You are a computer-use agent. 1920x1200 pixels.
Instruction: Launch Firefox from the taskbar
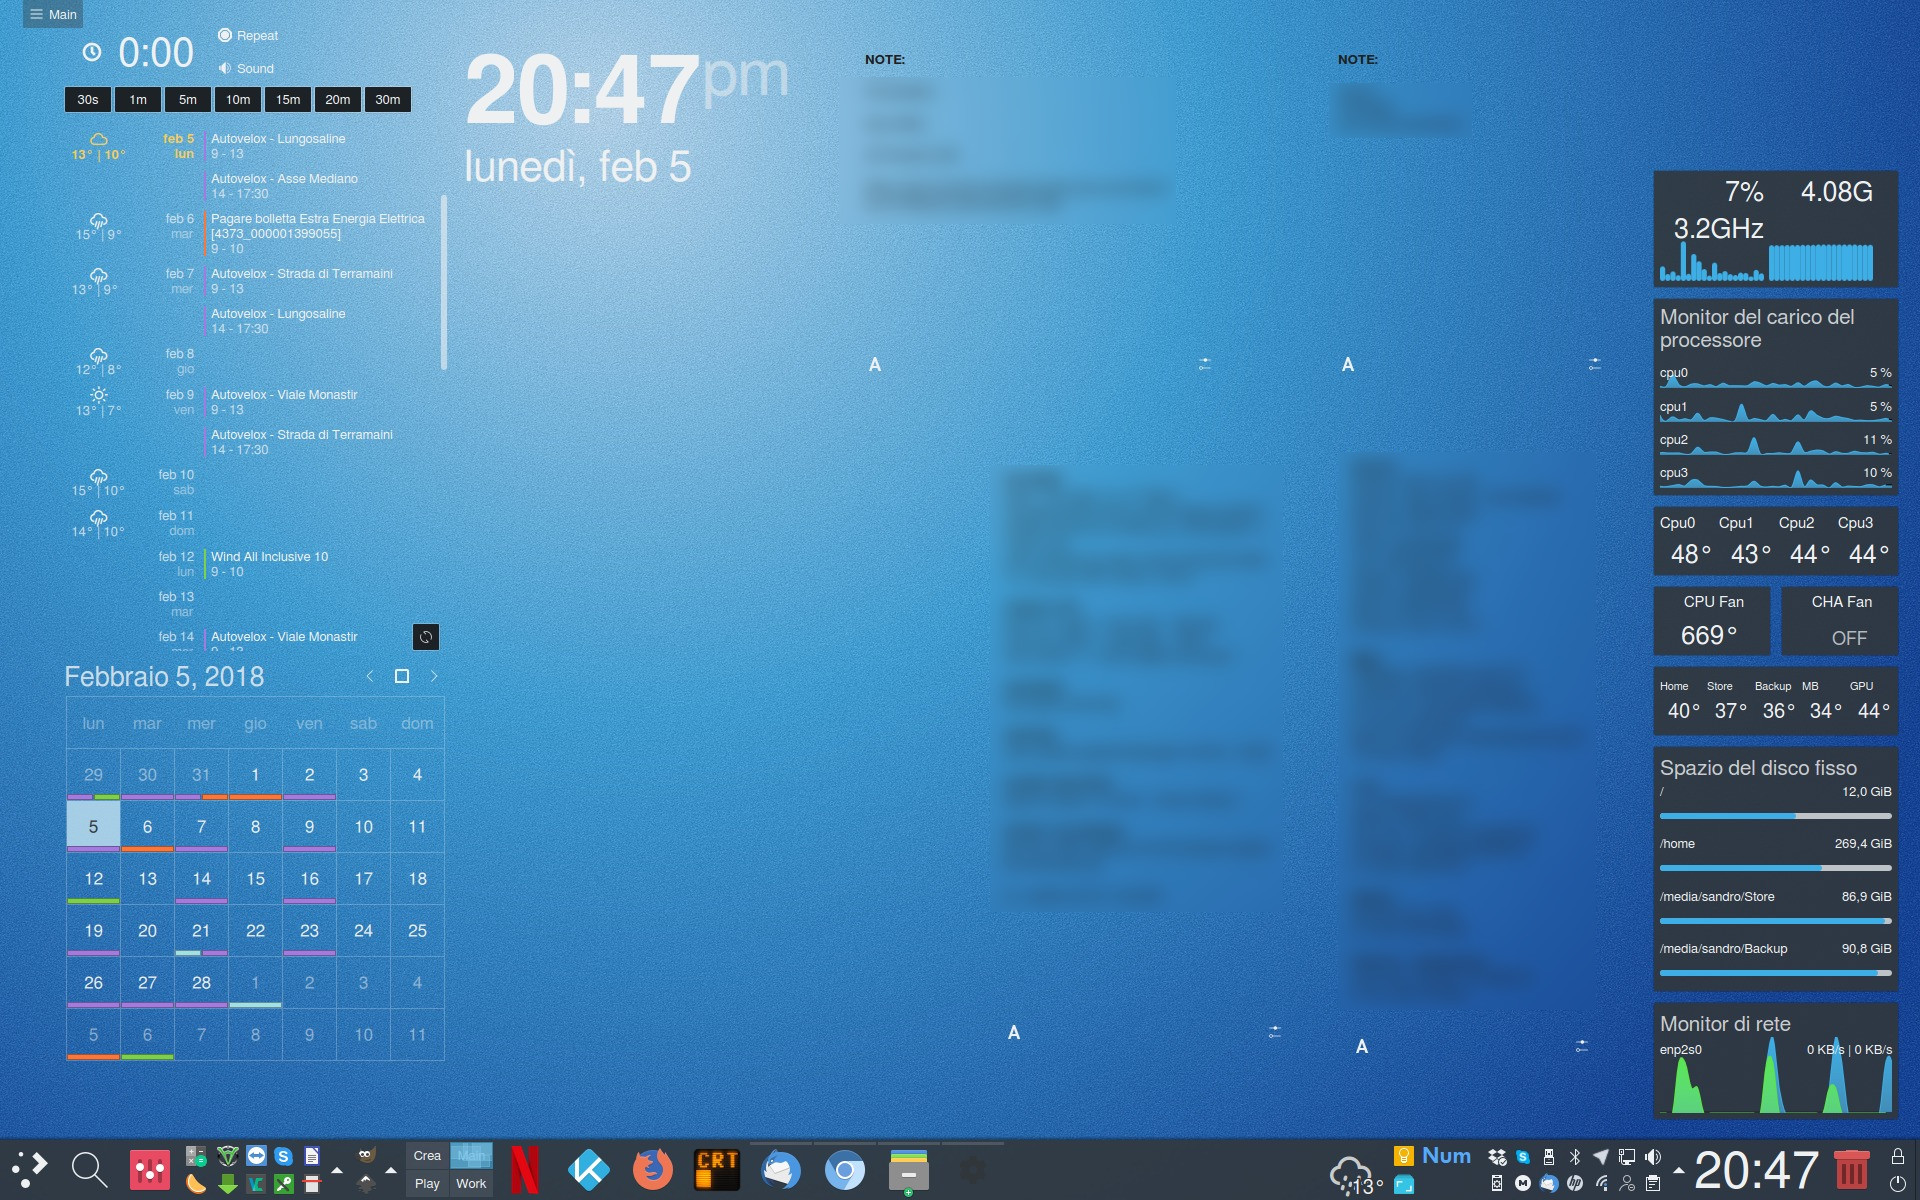click(652, 1170)
